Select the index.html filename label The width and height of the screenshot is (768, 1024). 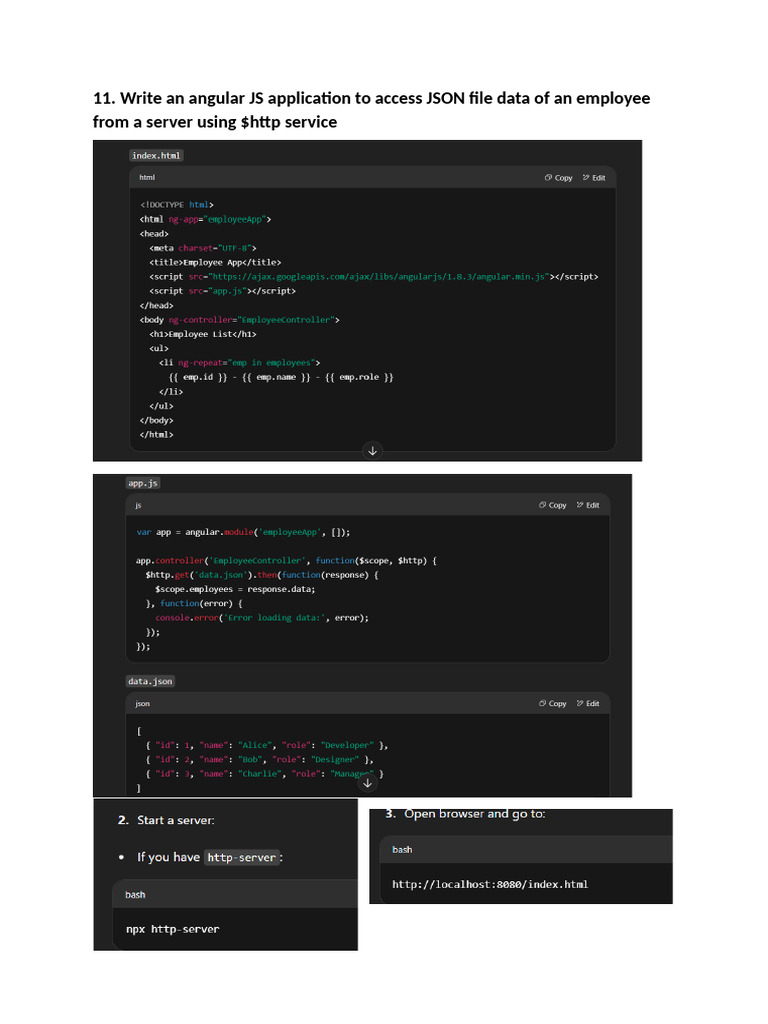[157, 155]
